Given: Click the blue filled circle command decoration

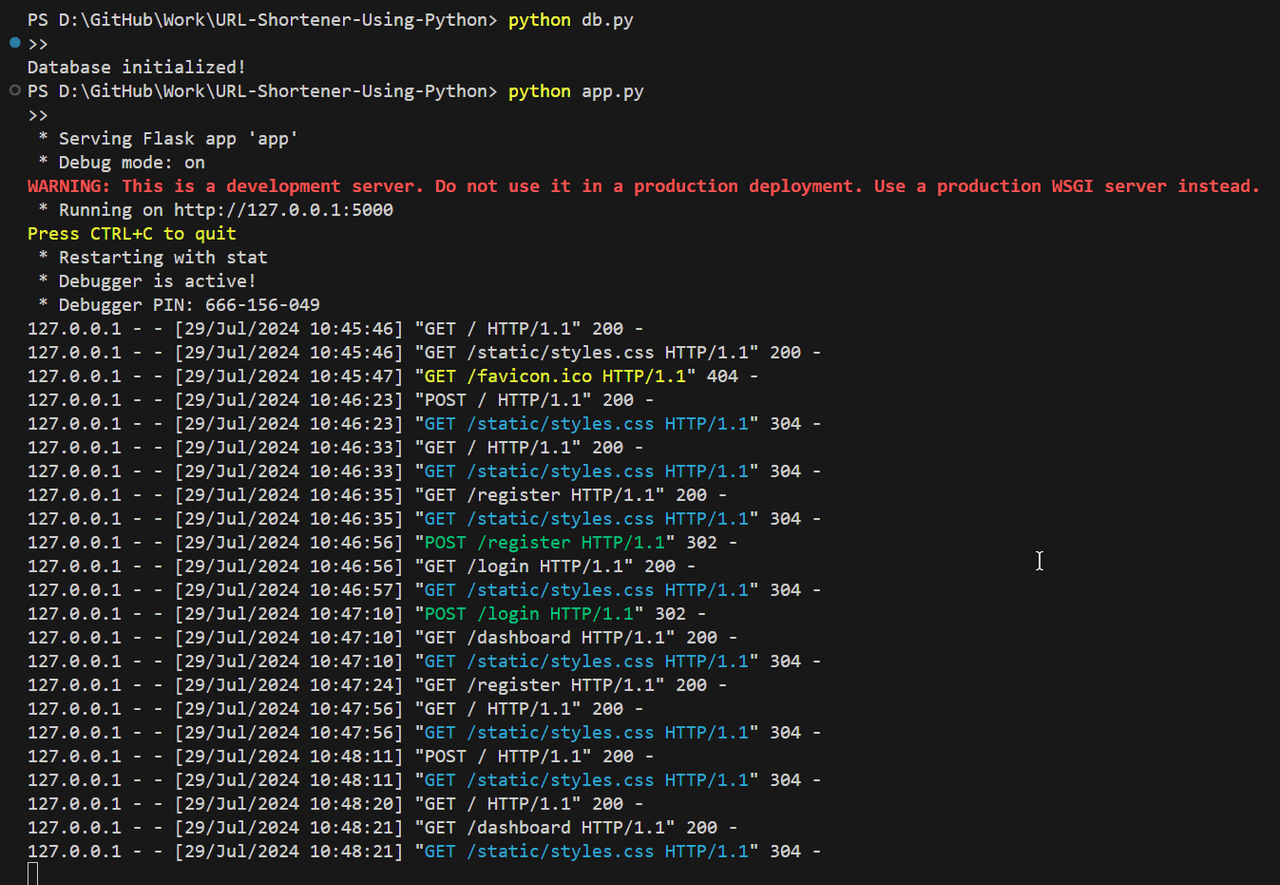Looking at the screenshot, I should pos(14,43).
